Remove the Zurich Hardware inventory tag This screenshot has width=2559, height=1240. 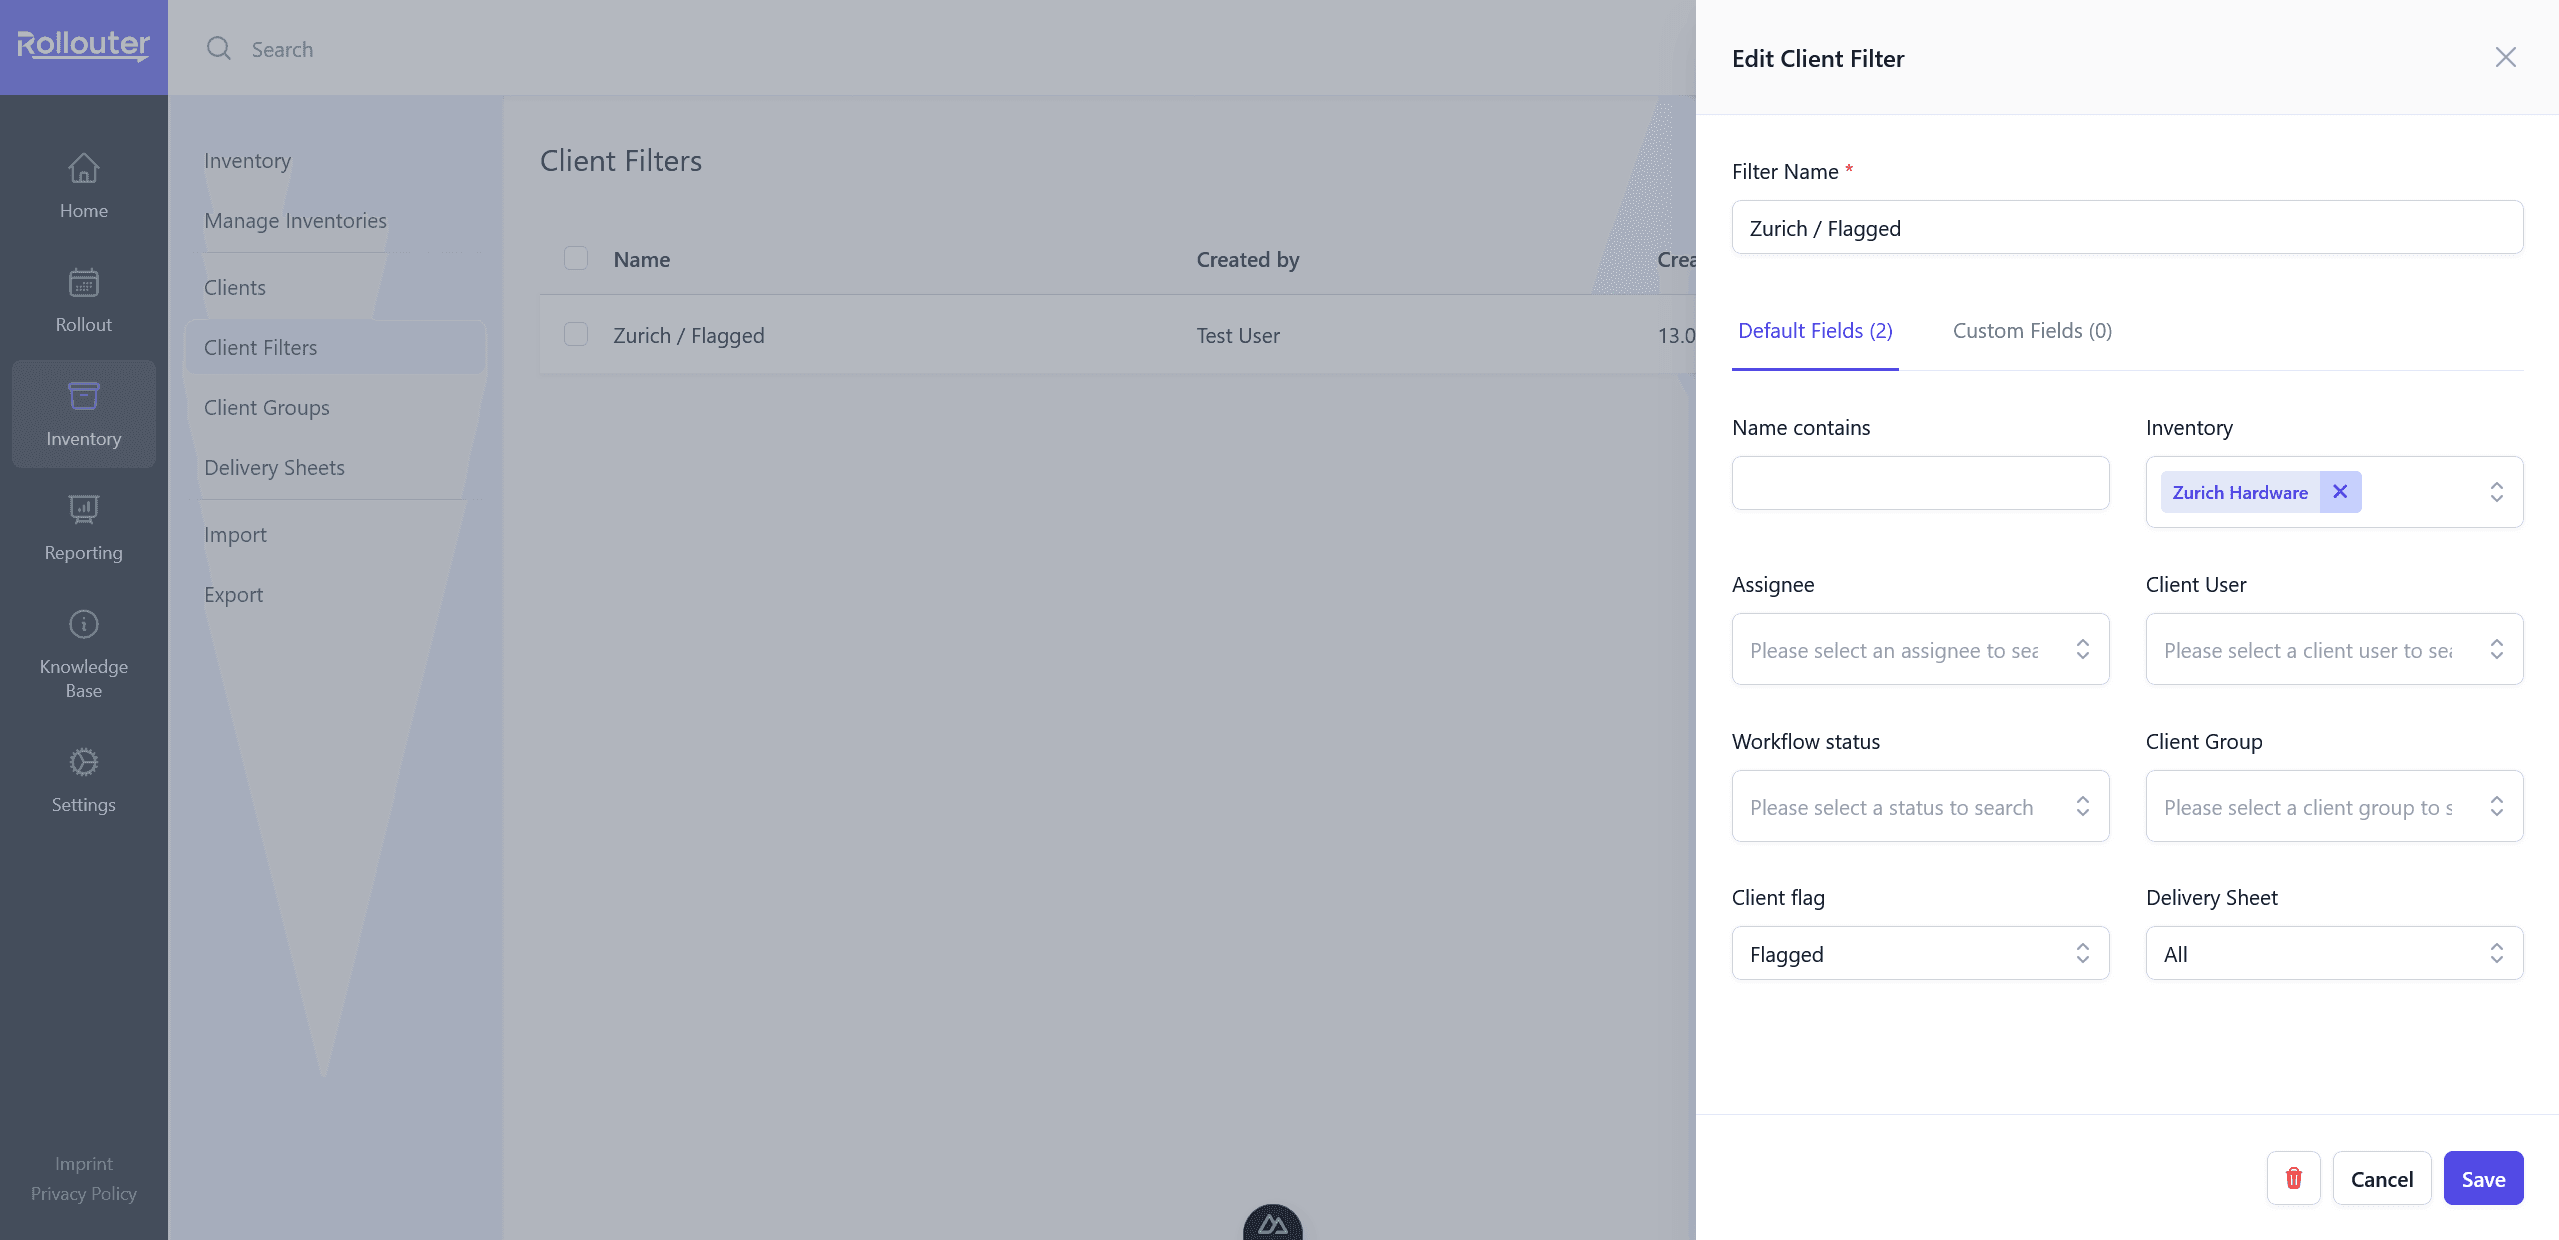coord(2340,492)
